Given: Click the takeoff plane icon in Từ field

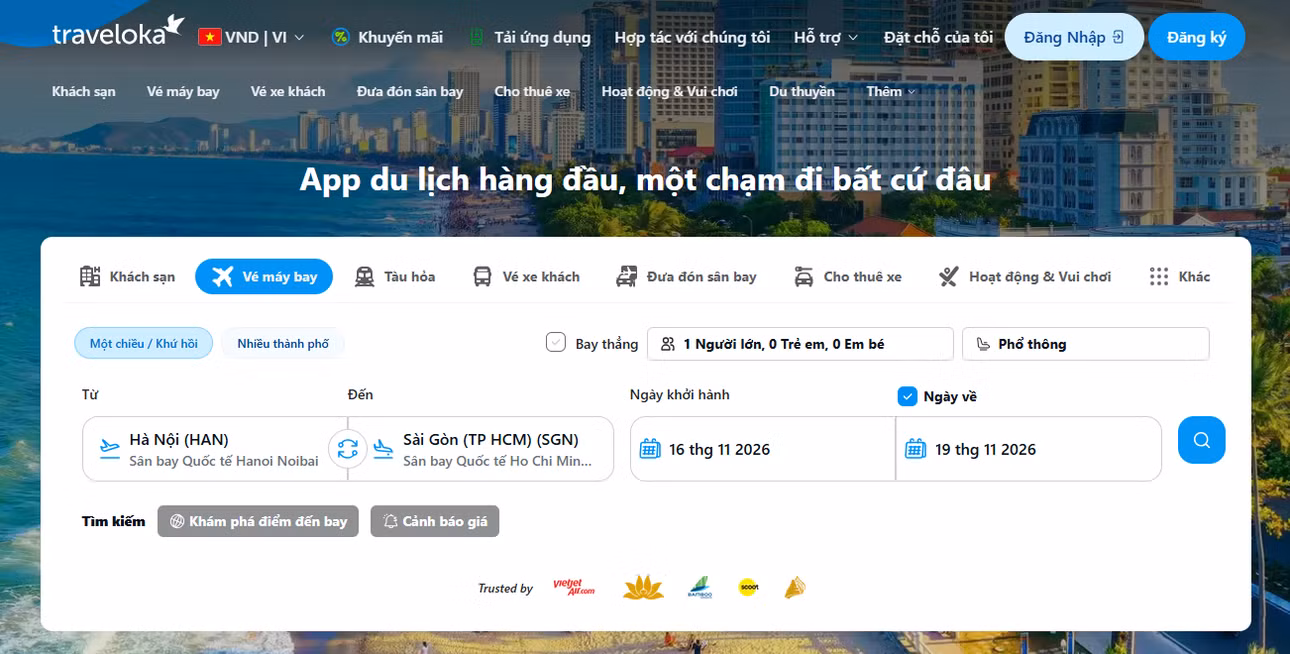Looking at the screenshot, I should point(110,448).
